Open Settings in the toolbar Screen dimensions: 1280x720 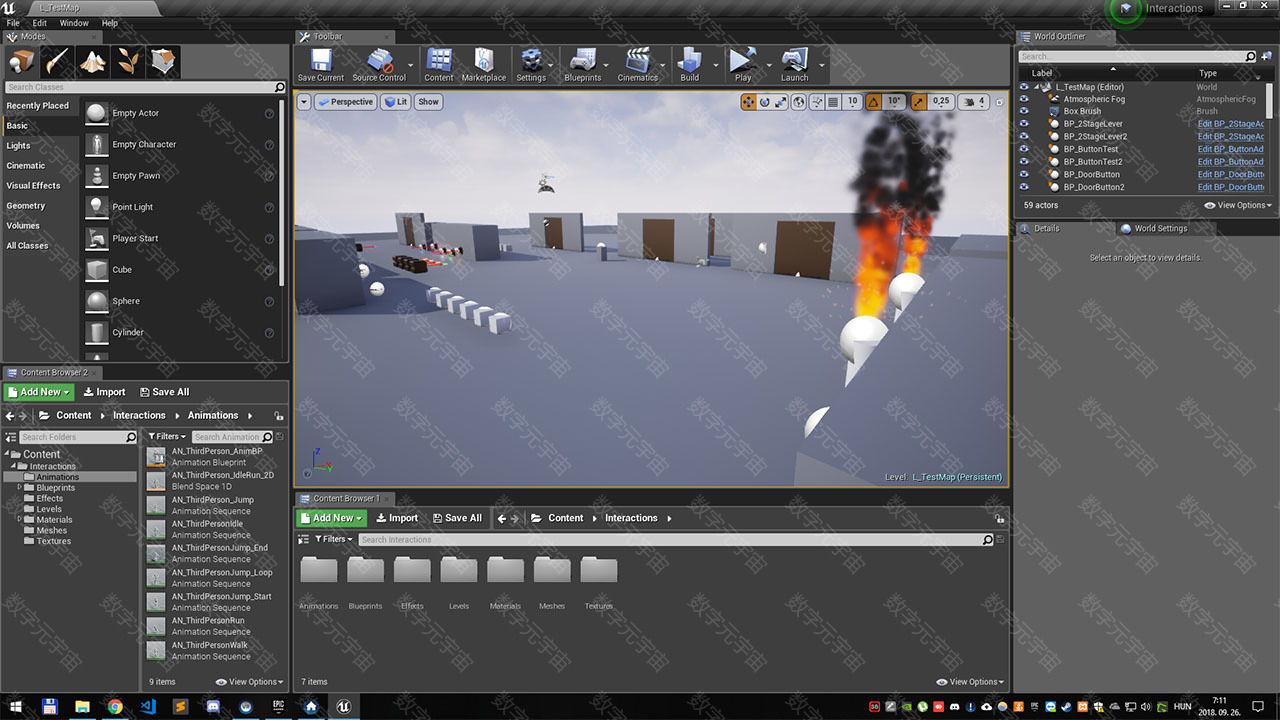pyautogui.click(x=531, y=65)
